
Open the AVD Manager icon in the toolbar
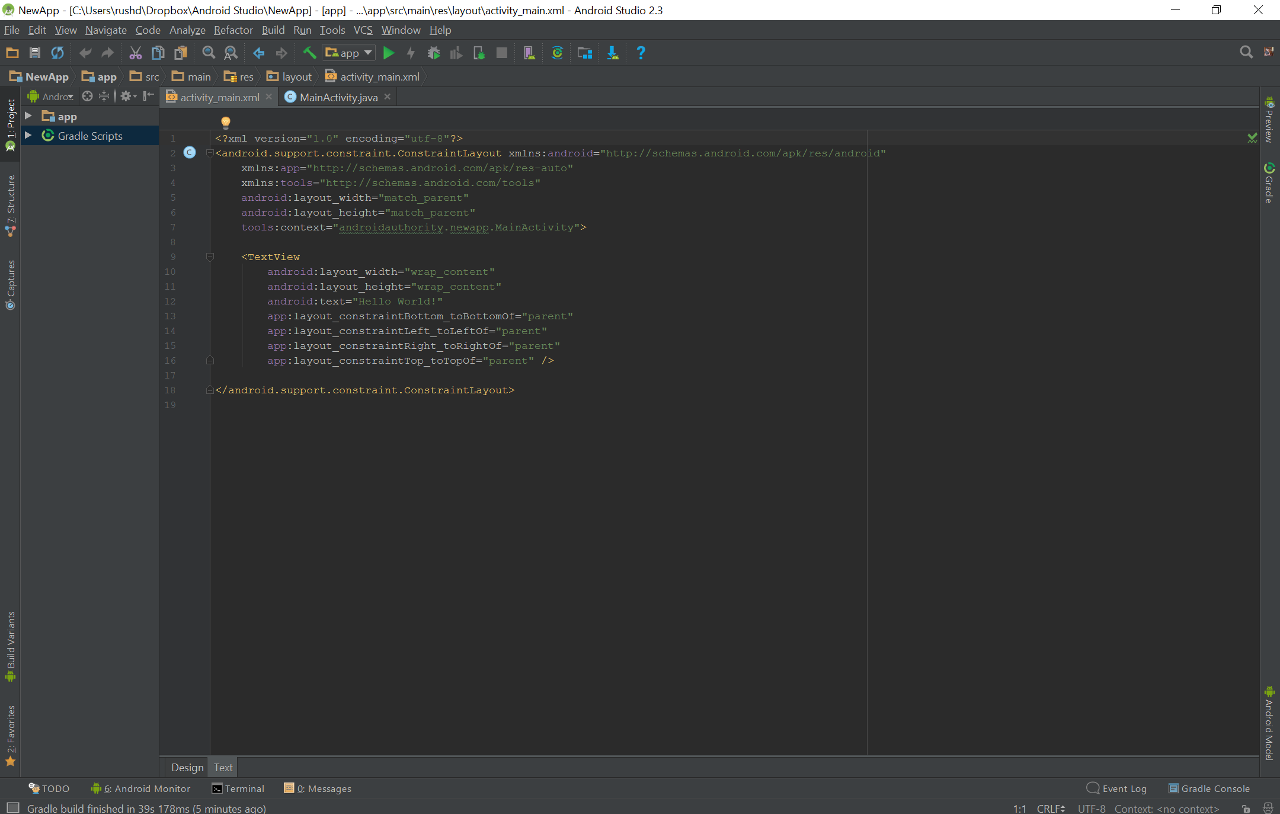529,53
